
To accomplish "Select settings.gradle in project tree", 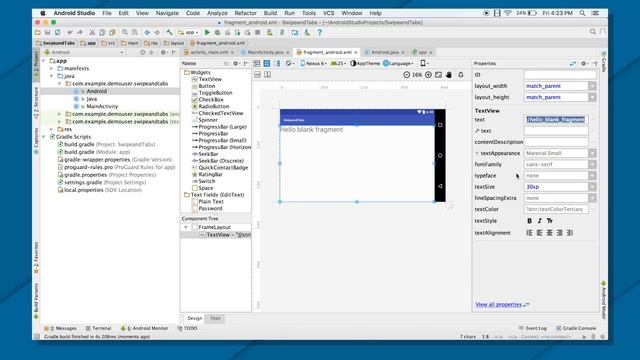I will (x=83, y=182).
